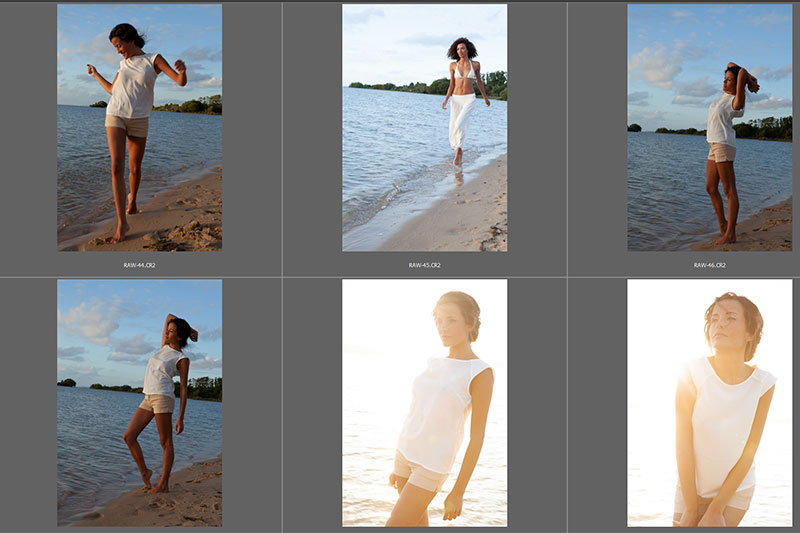Open bottom-row beach pose photo with blue sky
Screen dimensions: 800x533
tap(139, 402)
